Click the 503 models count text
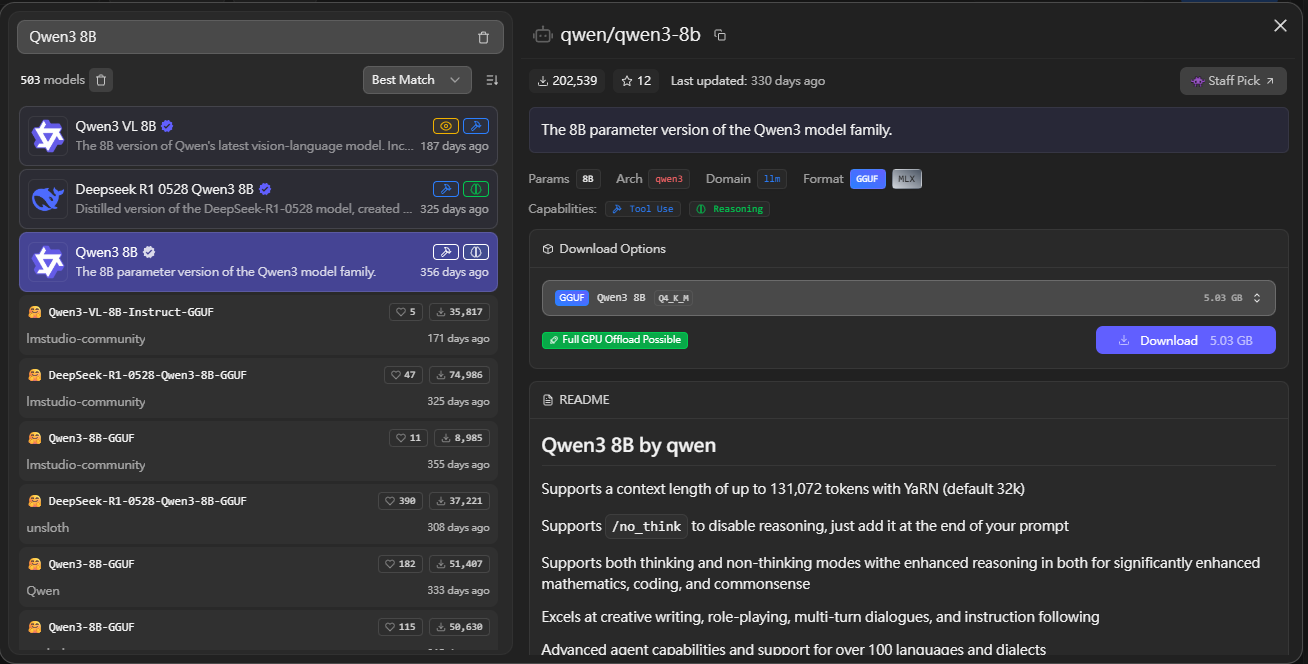Screen dimensions: 1308x664 pos(51,80)
